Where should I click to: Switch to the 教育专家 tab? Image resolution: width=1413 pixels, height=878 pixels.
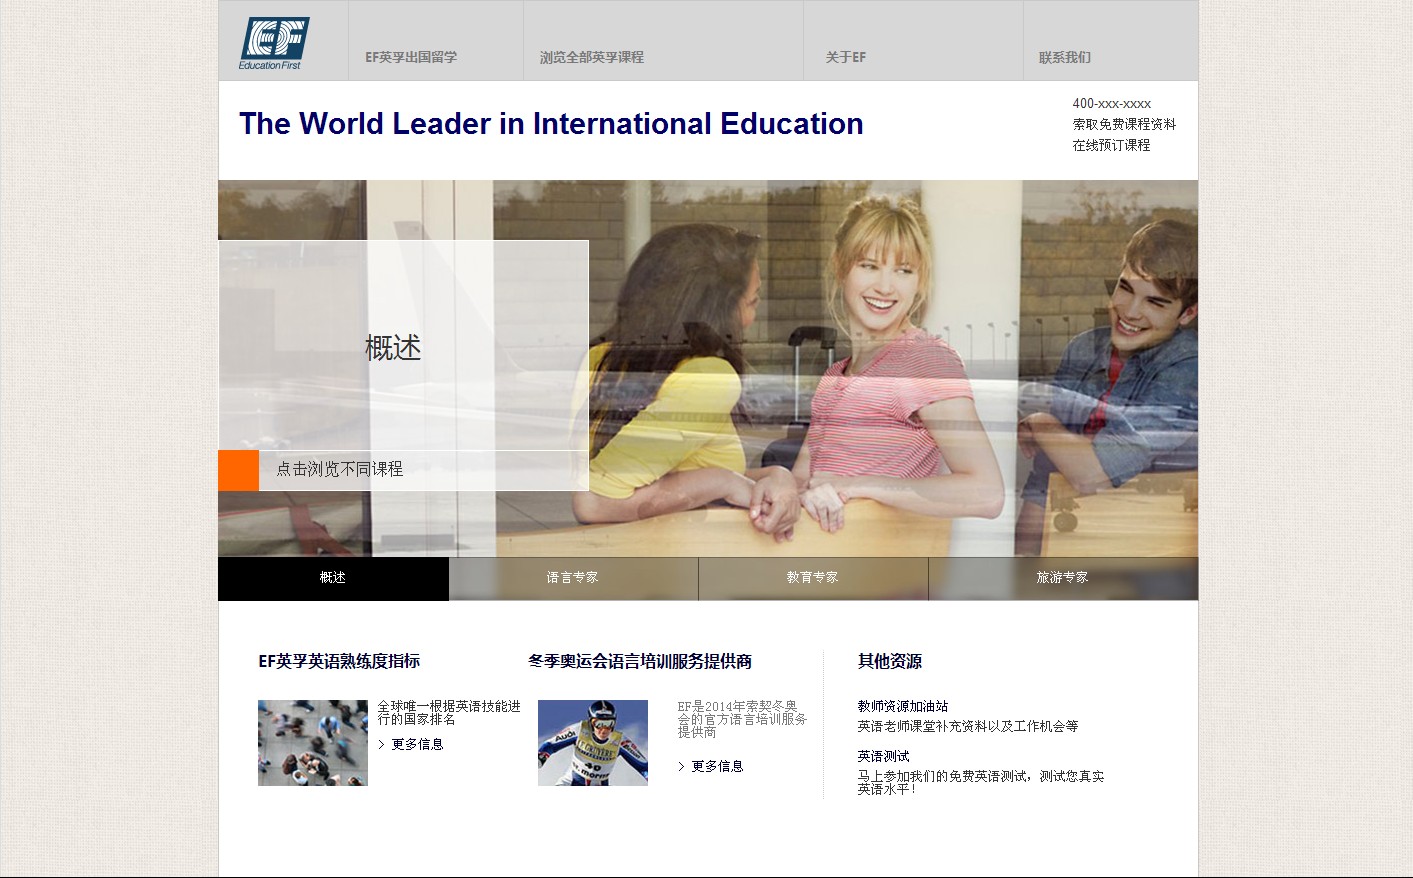coord(813,578)
